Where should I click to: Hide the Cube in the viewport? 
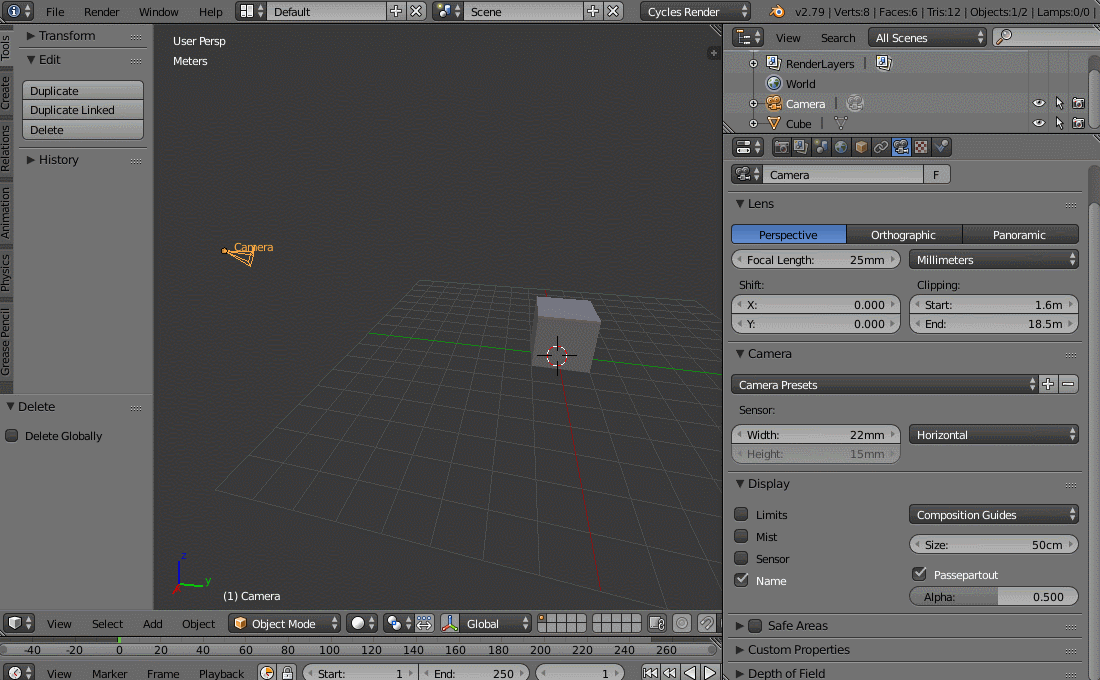[1038, 122]
